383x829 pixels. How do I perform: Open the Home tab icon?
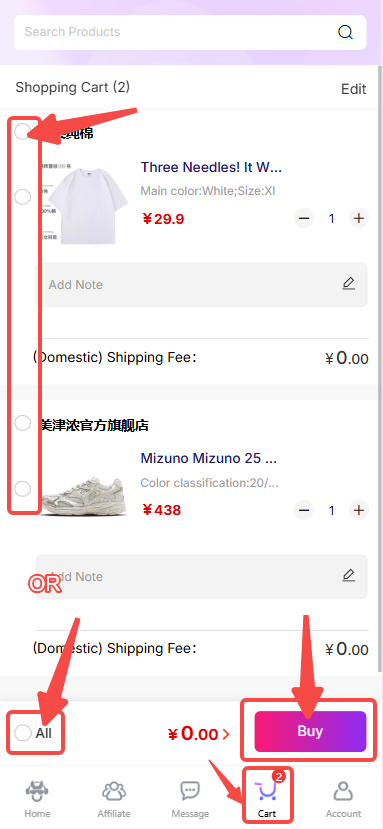[x=38, y=791]
